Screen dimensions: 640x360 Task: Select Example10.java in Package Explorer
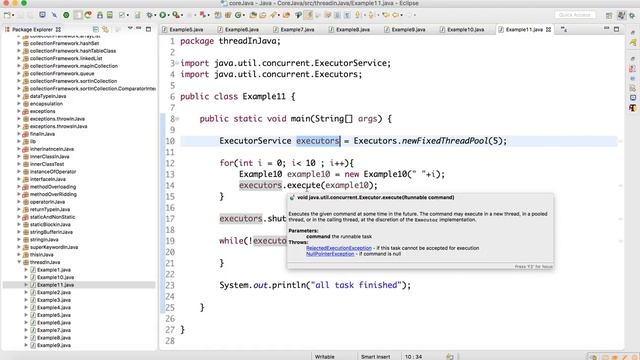click(x=55, y=277)
